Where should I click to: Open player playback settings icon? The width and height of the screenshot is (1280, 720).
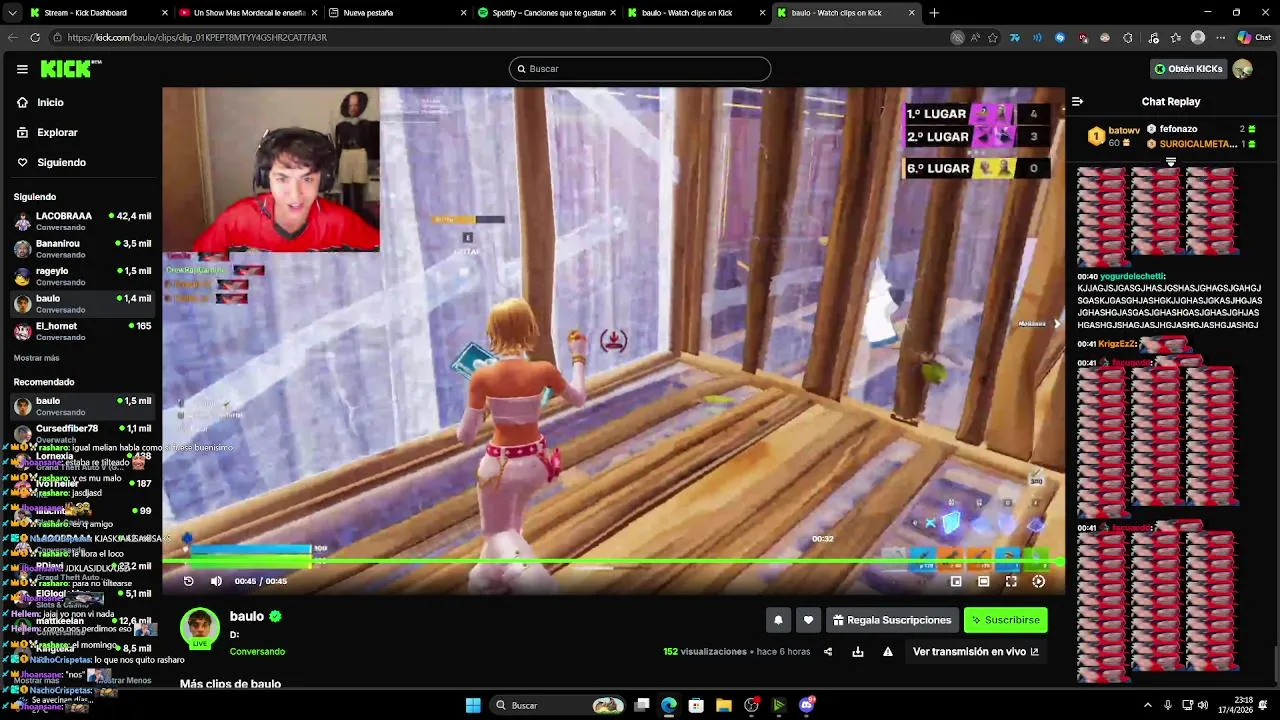coord(1039,581)
